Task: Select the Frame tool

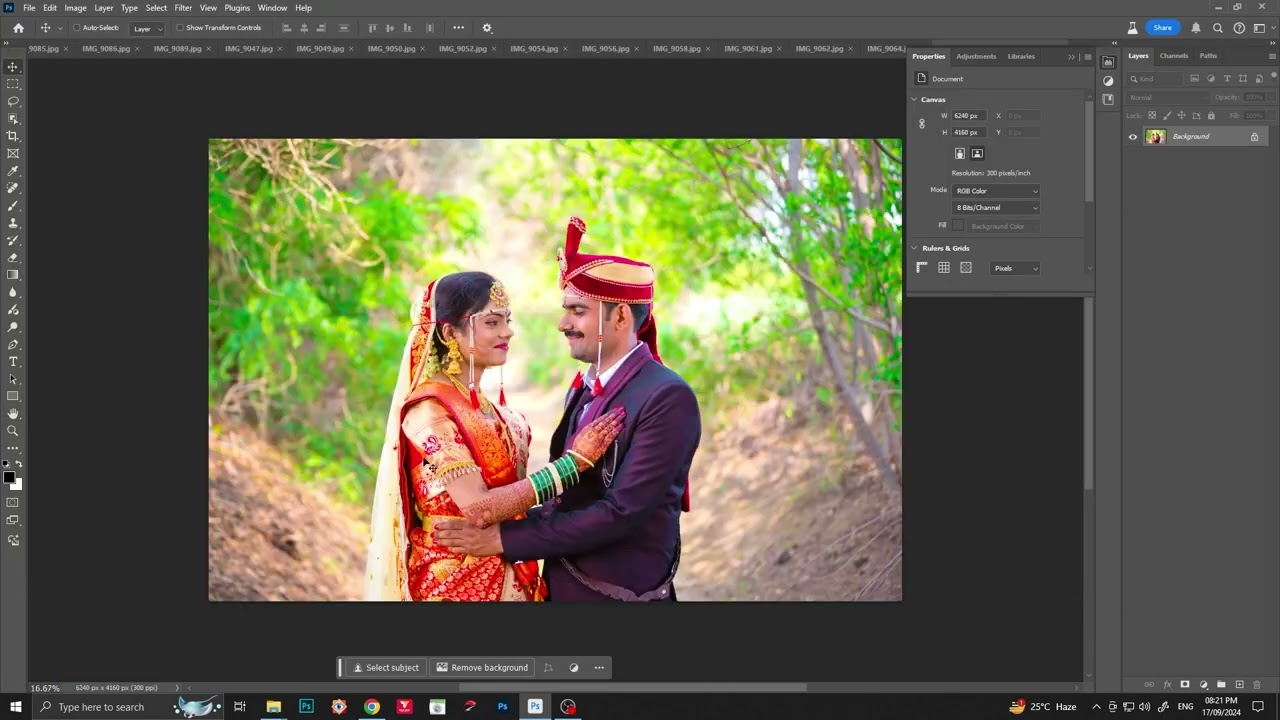Action: 13,154
